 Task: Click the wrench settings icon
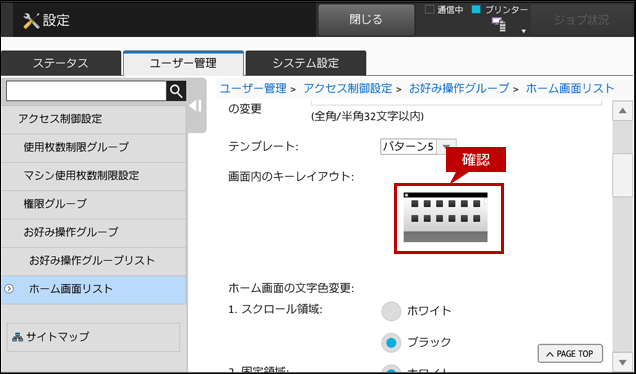point(31,20)
